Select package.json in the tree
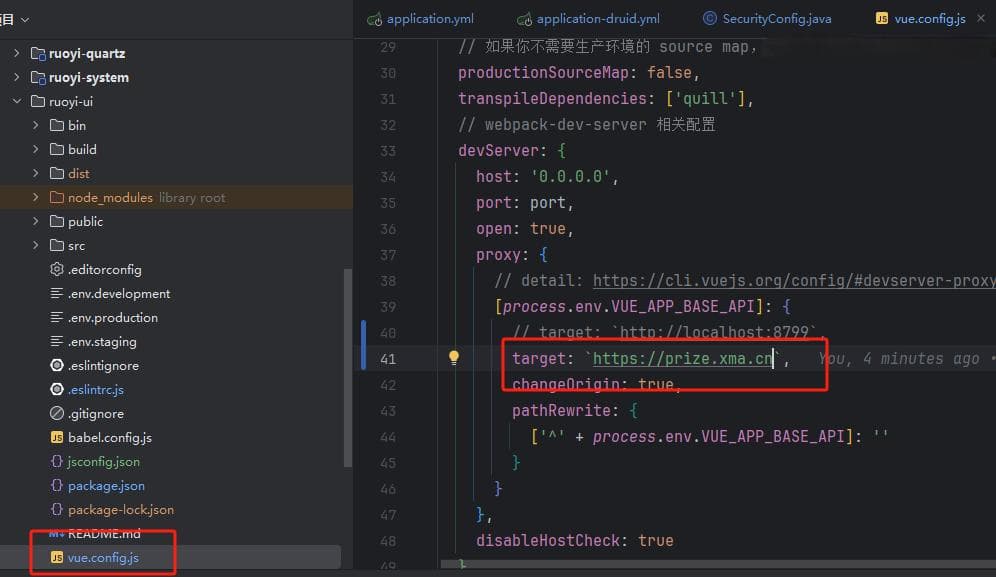Viewport: 996px width, 577px height. coord(106,485)
